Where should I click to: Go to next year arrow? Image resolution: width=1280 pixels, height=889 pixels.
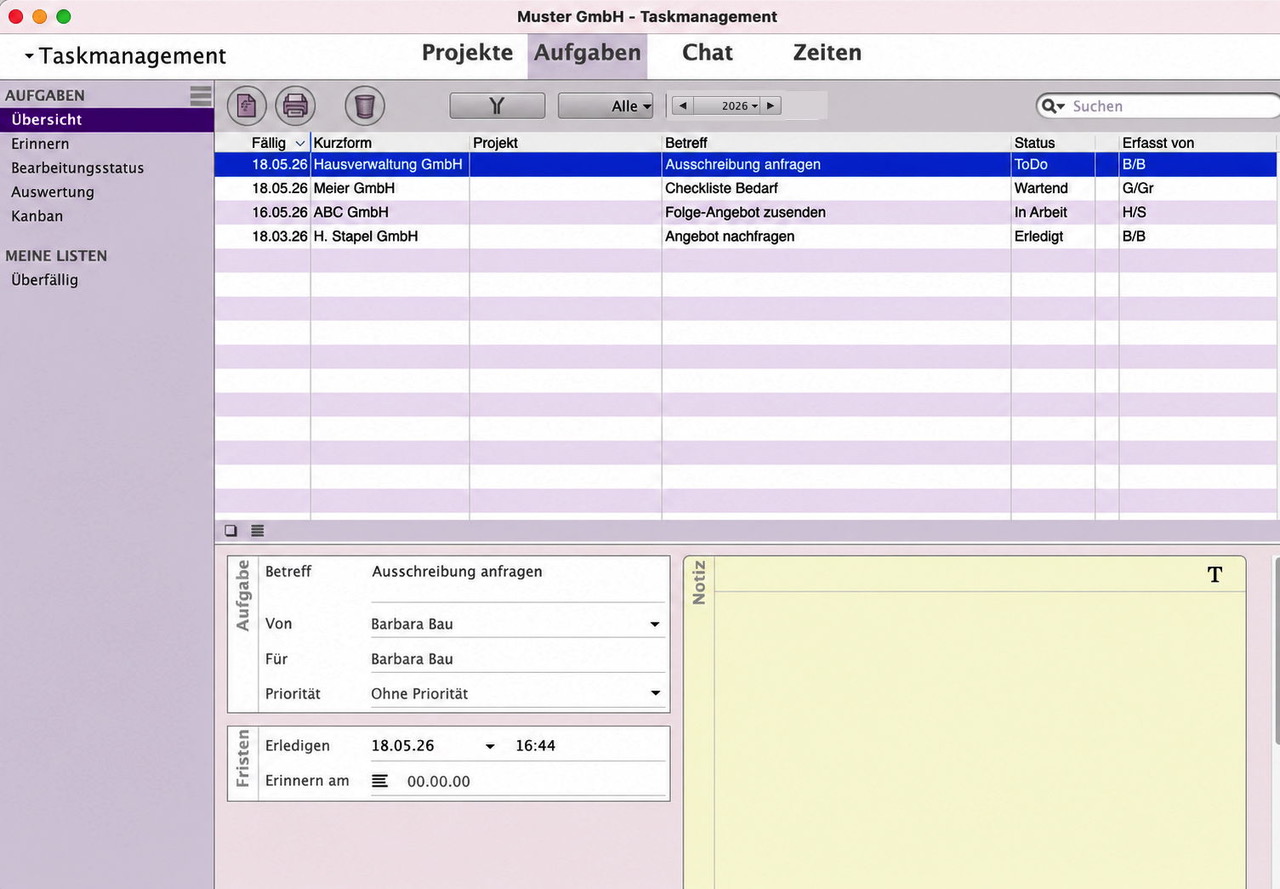tap(770, 106)
